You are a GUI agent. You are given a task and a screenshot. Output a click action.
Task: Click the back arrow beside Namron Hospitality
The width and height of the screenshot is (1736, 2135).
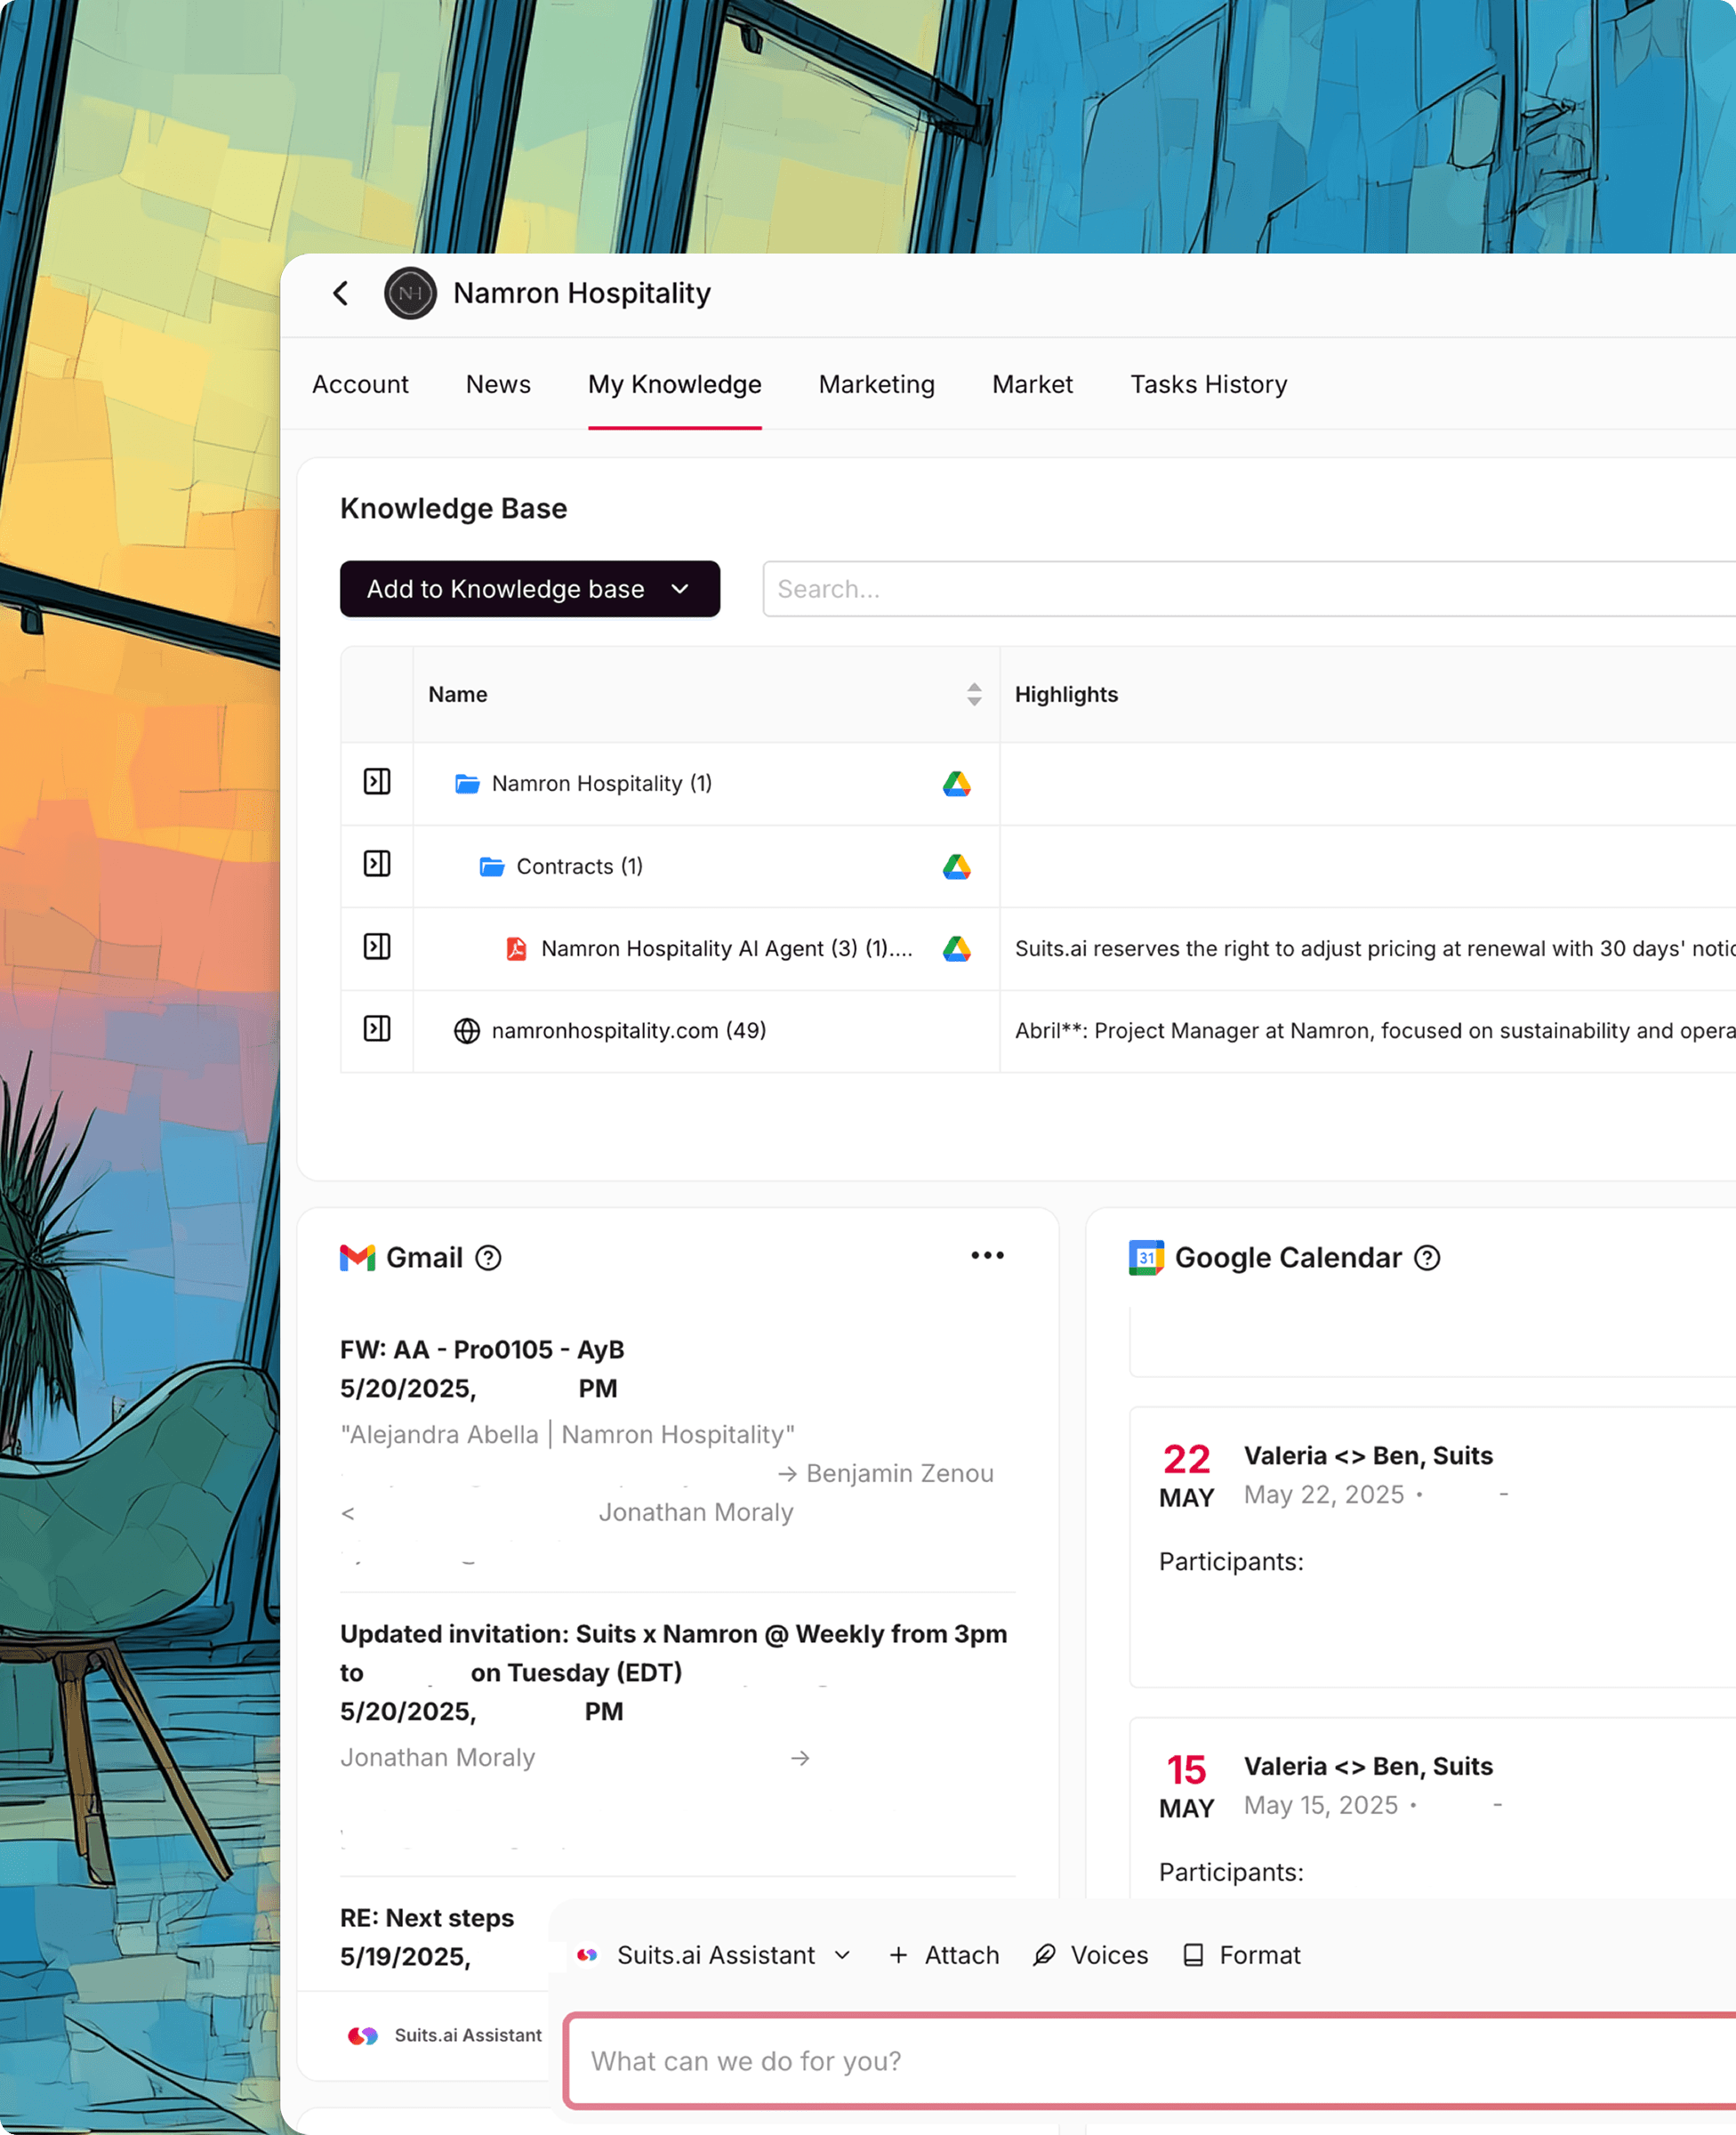(341, 293)
